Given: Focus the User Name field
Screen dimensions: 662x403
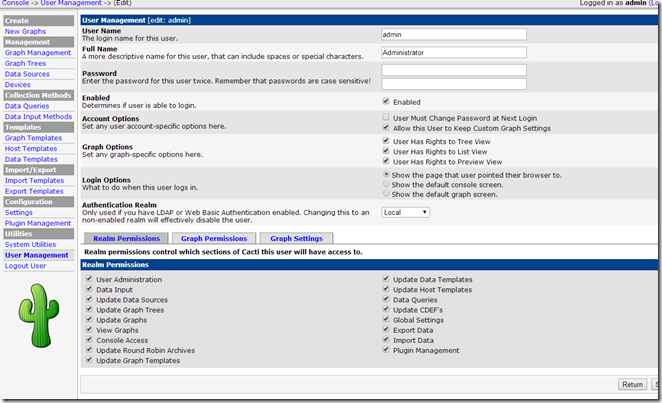Looking at the screenshot, I should click(454, 34).
